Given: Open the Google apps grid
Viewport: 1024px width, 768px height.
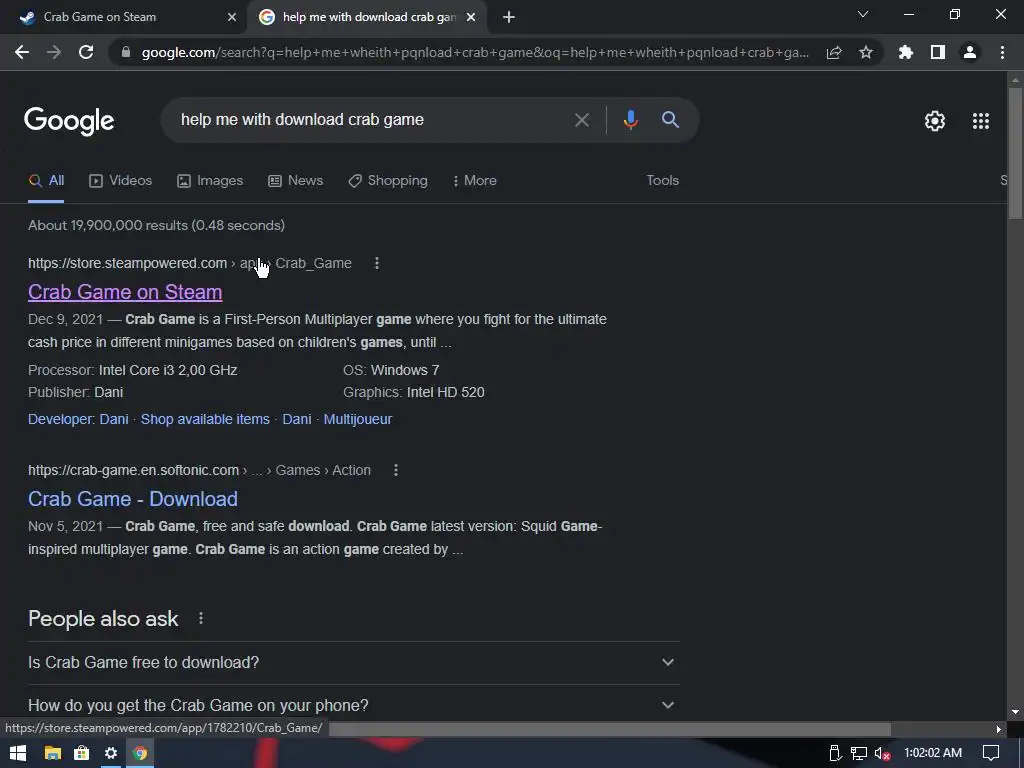Looking at the screenshot, I should [x=981, y=121].
